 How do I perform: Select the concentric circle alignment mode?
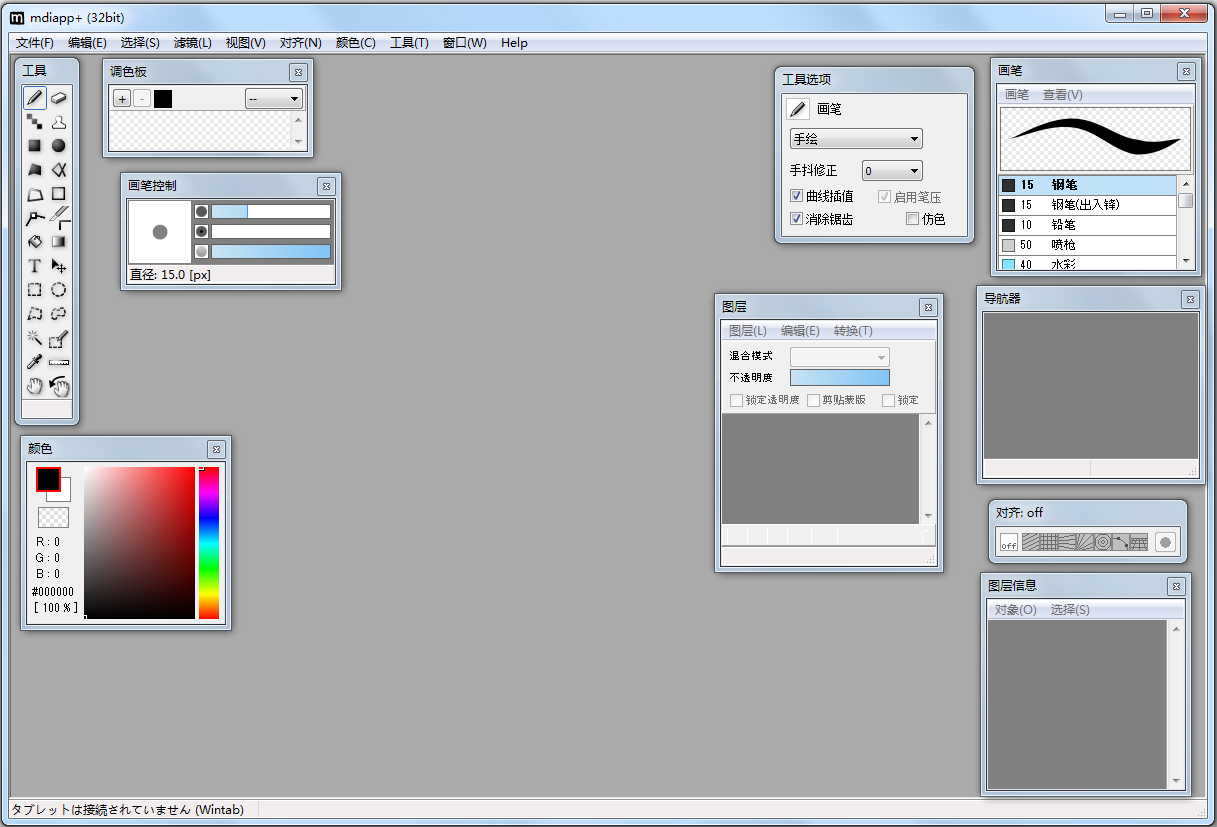pos(1103,541)
